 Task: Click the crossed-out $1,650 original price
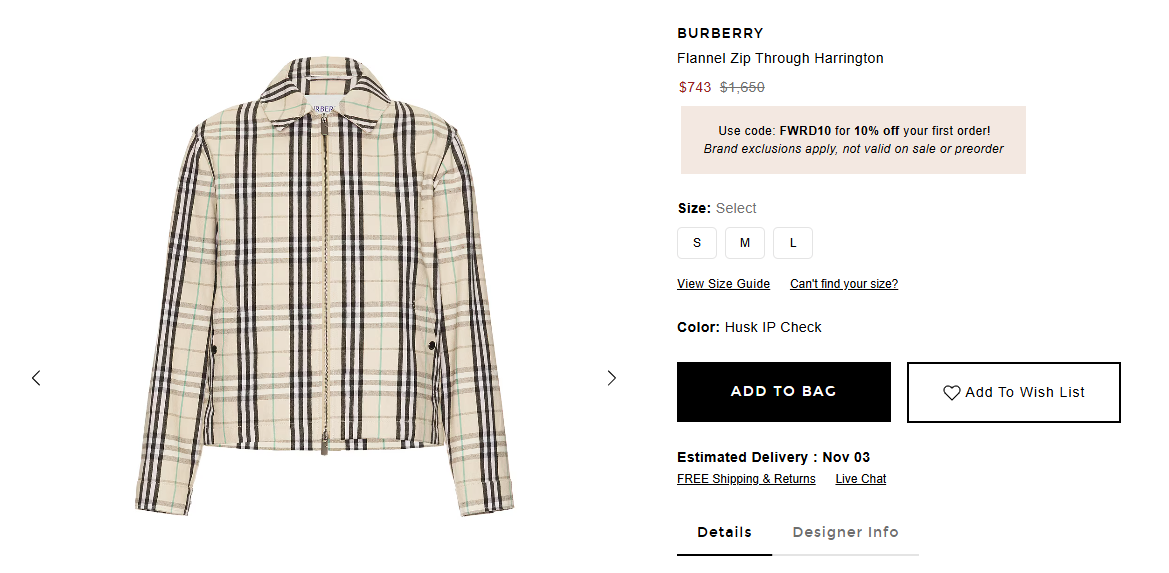(x=742, y=87)
